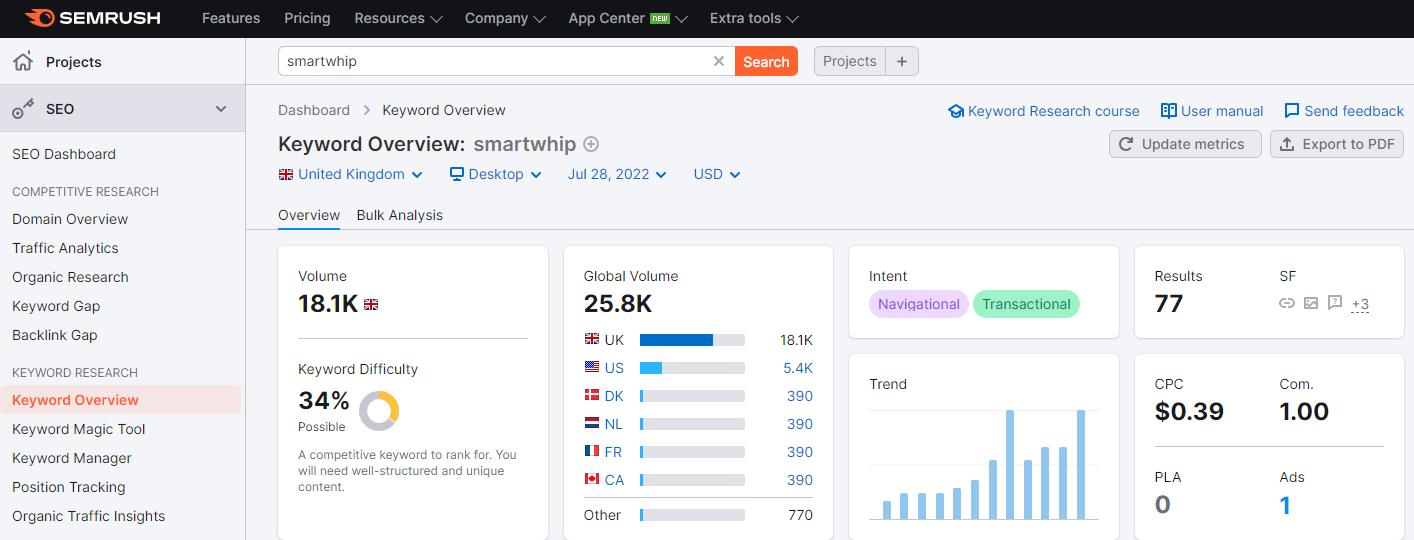
Task: Click the US volume progress bar
Action: [692, 368]
